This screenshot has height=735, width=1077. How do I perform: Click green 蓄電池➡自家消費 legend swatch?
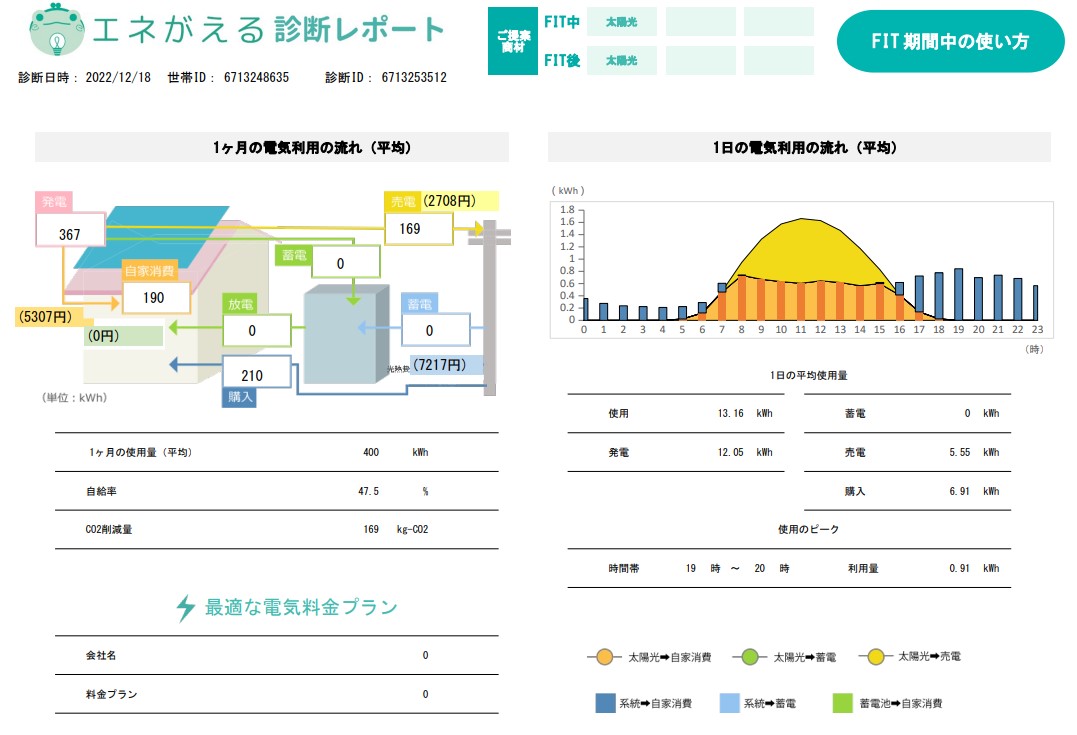click(x=843, y=703)
